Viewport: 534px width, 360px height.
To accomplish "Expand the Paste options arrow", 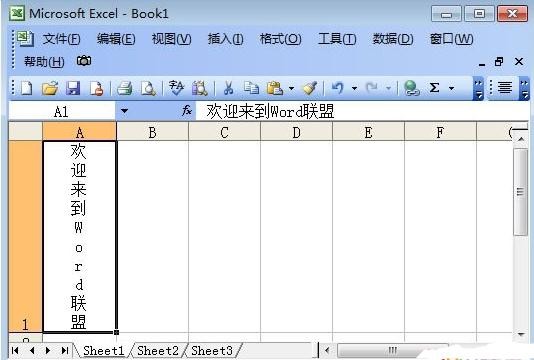I will [x=292, y=89].
